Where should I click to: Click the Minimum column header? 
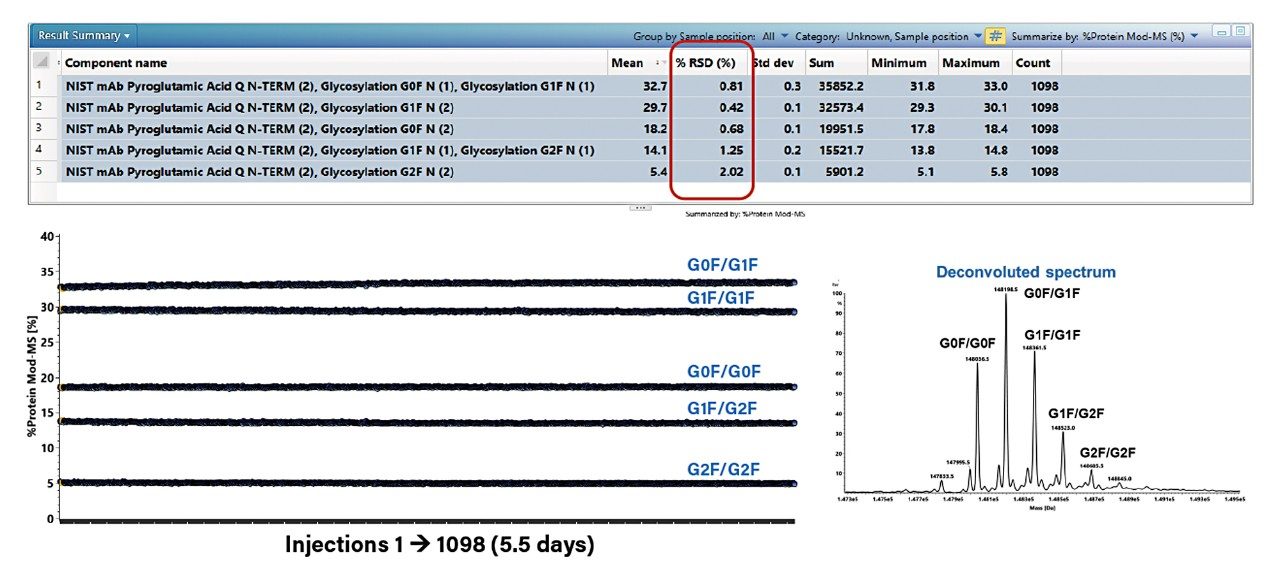click(x=898, y=62)
